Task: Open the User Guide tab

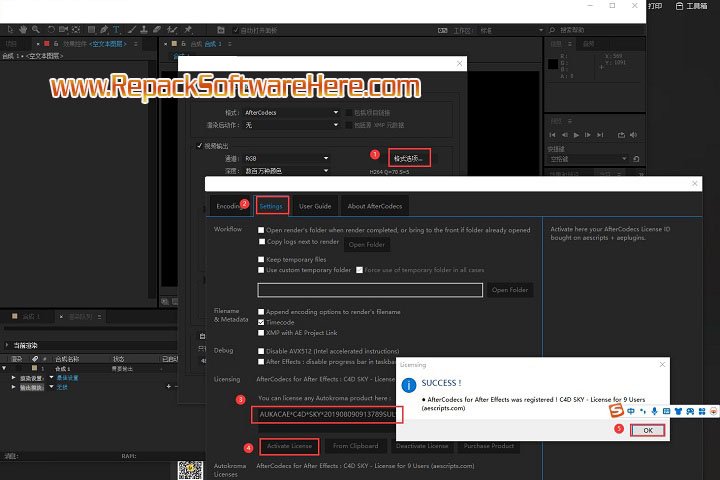Action: click(x=315, y=206)
